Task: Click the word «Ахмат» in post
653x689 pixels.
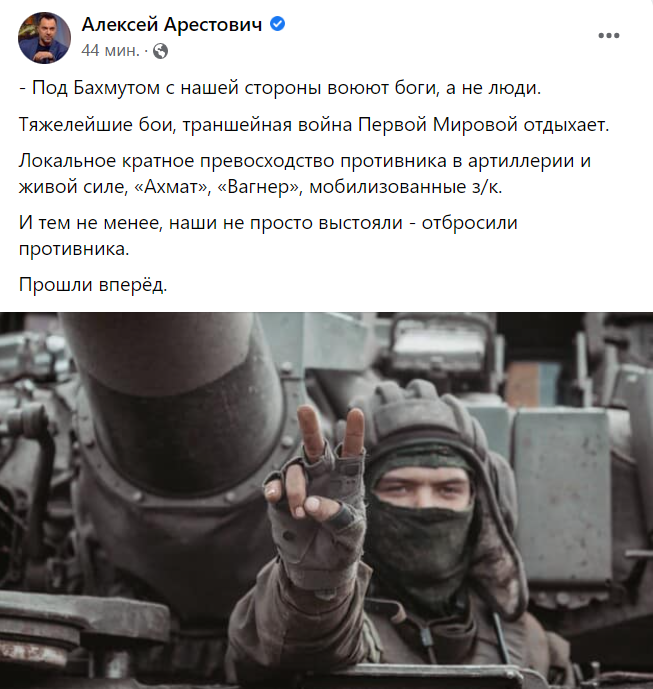Action: (x=171, y=187)
